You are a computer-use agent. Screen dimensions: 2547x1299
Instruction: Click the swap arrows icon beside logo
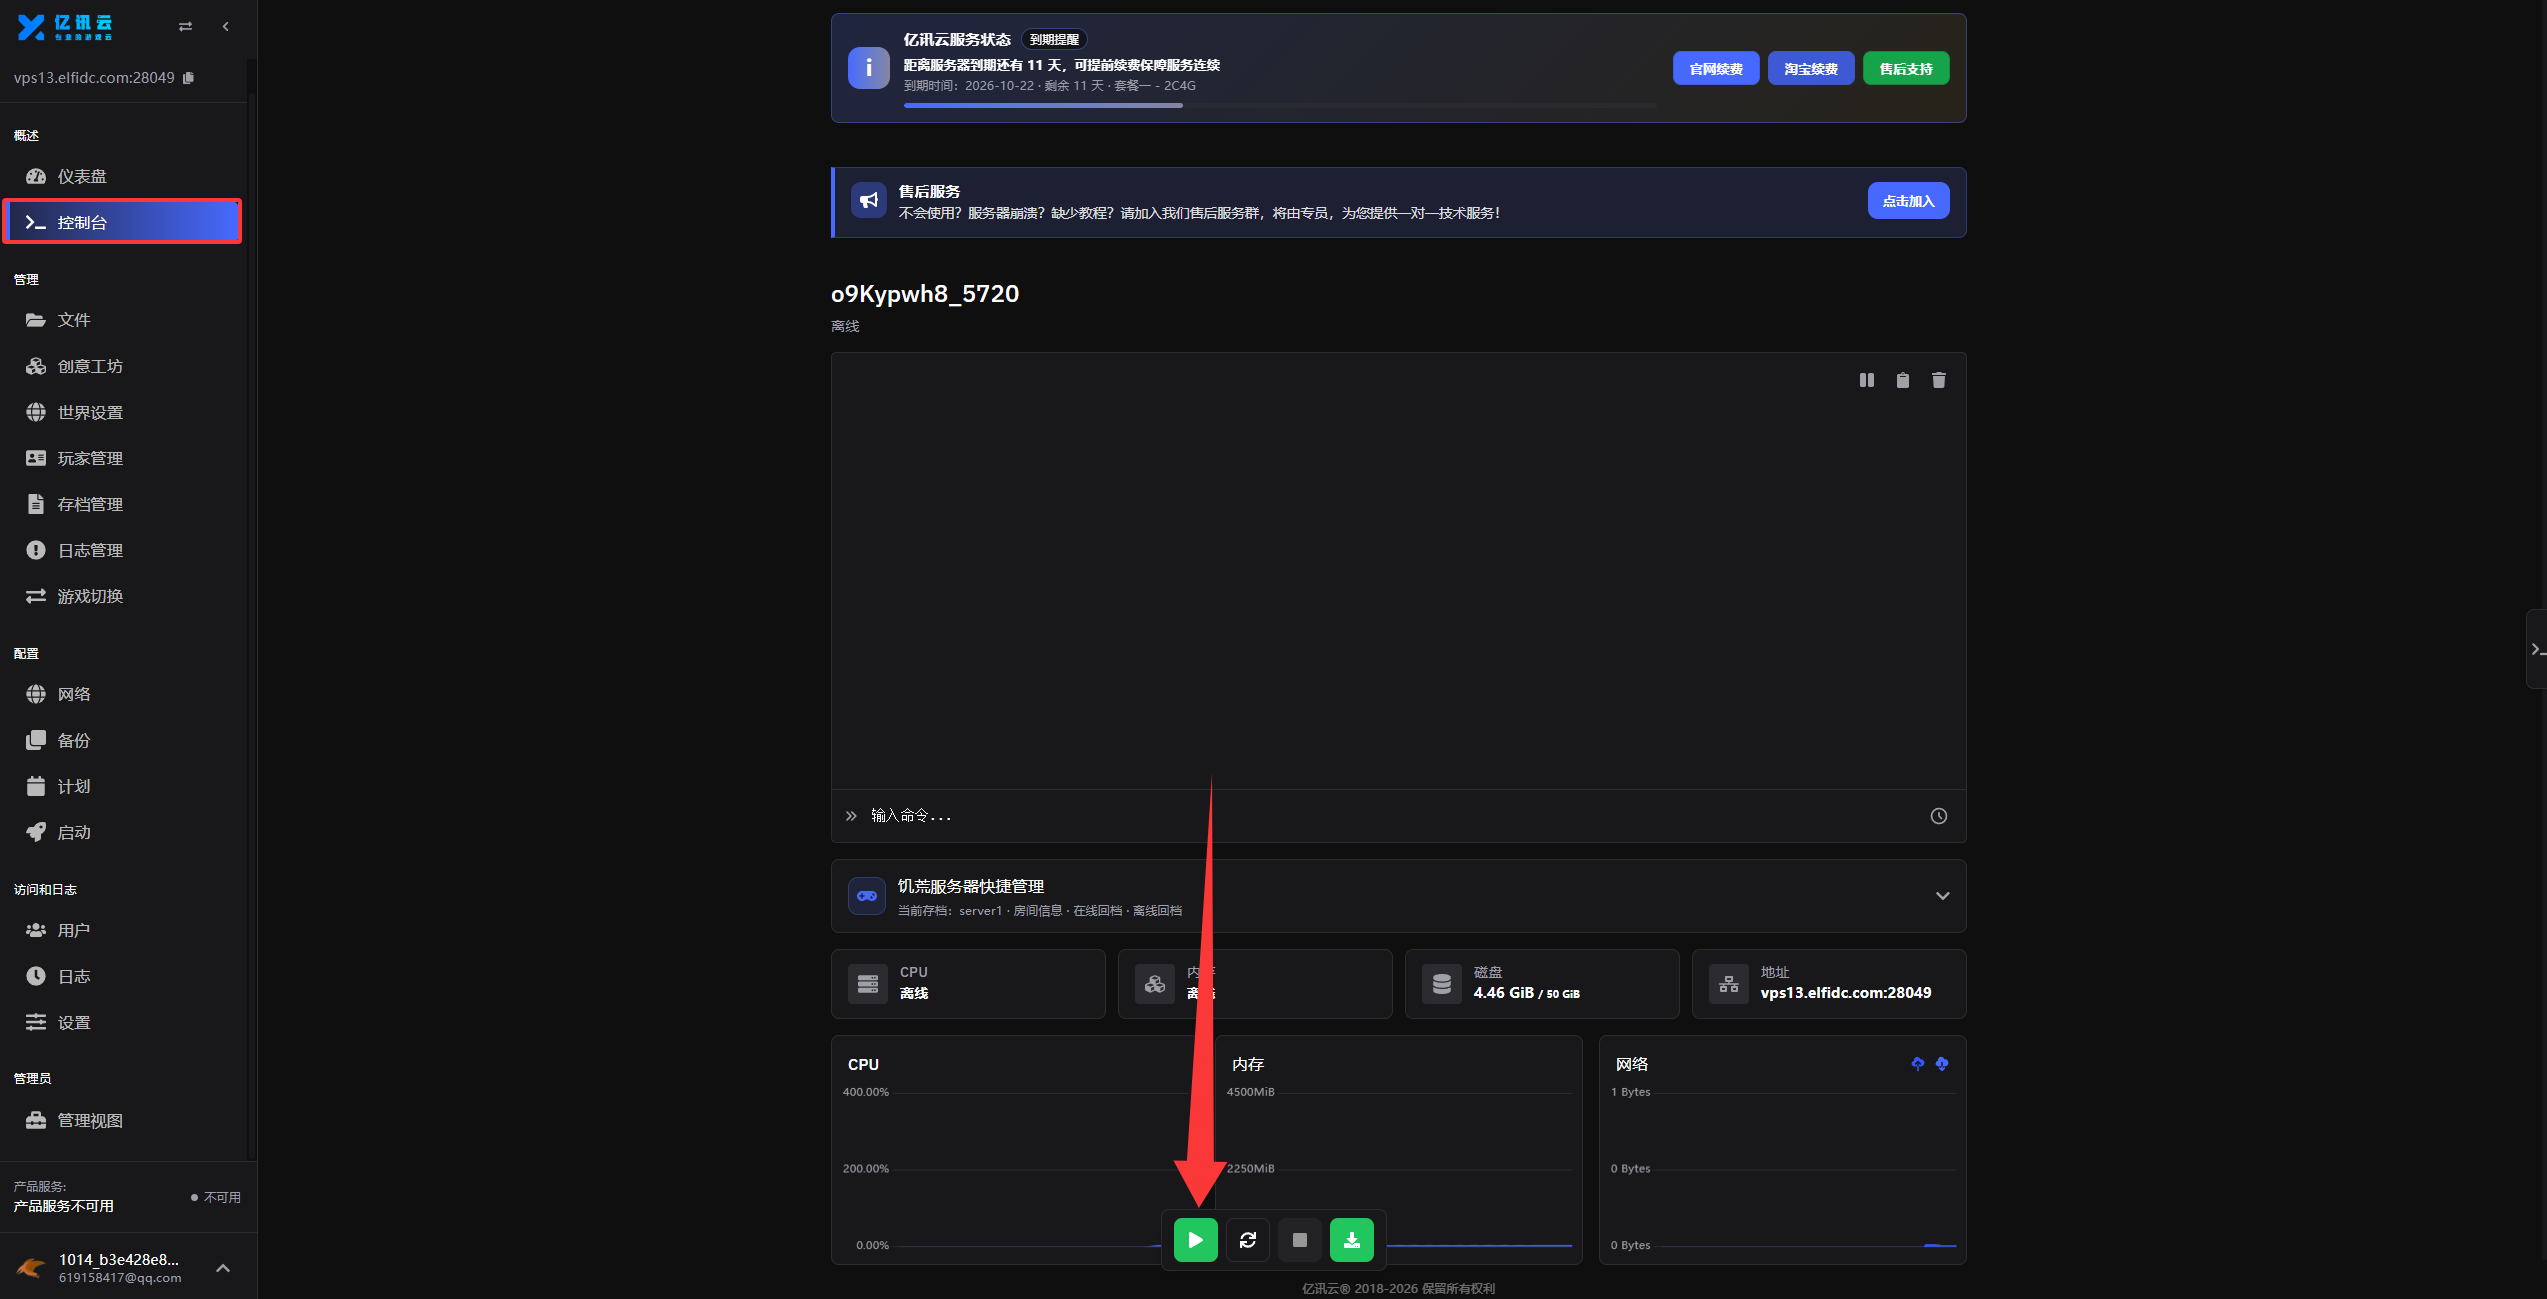point(185,27)
